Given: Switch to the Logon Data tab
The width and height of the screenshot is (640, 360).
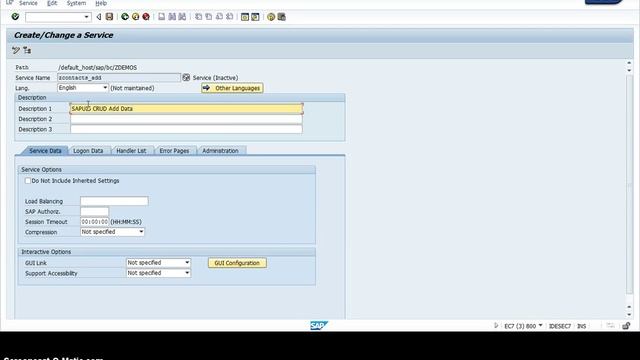Looking at the screenshot, I should 88,151.
